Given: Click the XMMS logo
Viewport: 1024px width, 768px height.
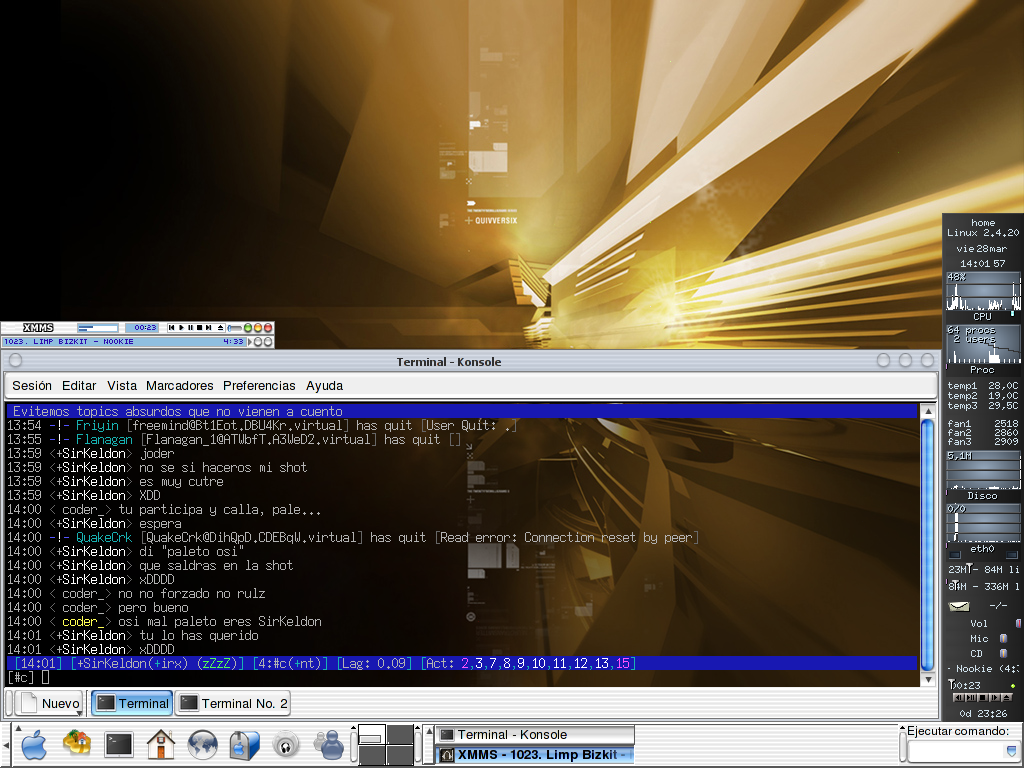Looking at the screenshot, I should [38, 327].
